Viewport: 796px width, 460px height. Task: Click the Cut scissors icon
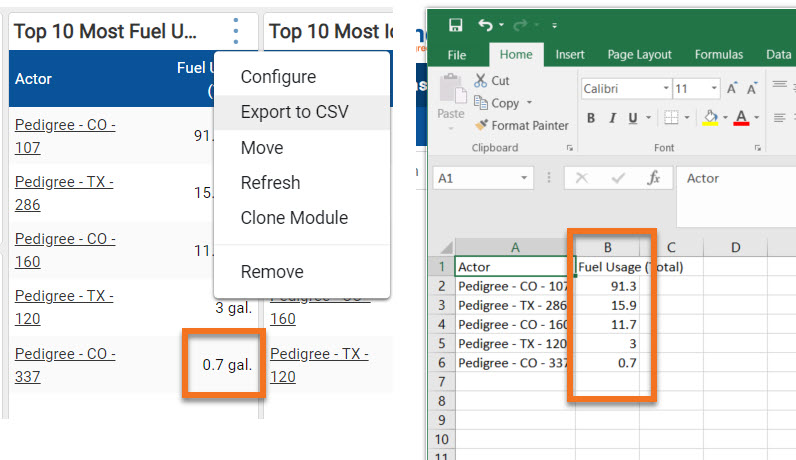tap(480, 80)
